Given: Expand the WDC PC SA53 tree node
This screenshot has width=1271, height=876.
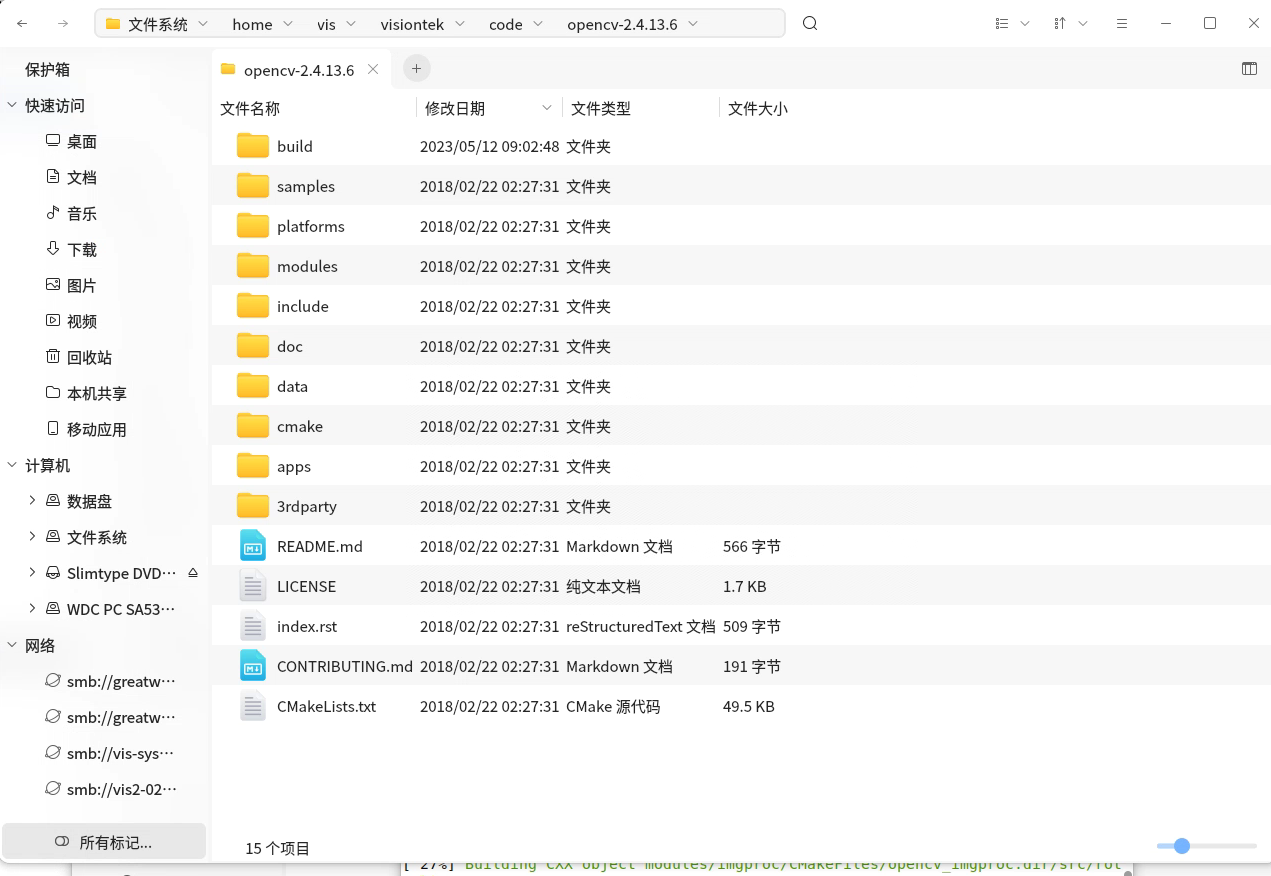Looking at the screenshot, I should tap(32, 609).
